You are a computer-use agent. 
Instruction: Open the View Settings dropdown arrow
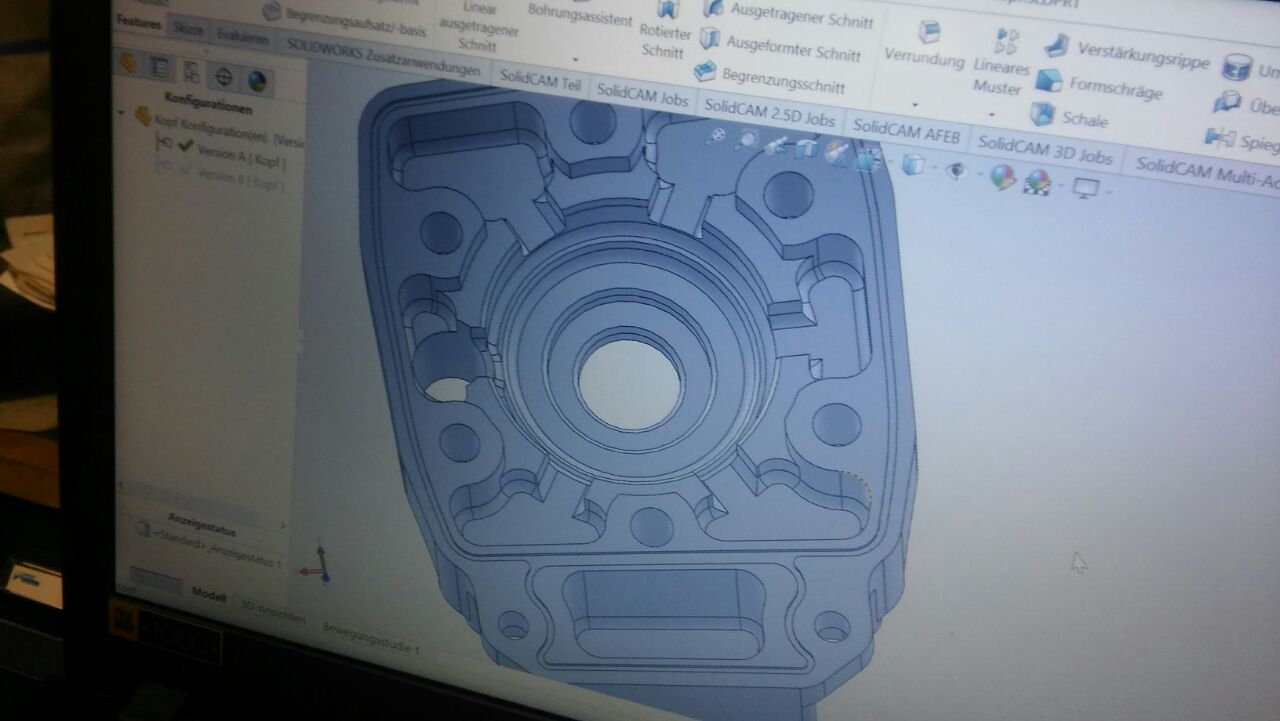point(1108,192)
